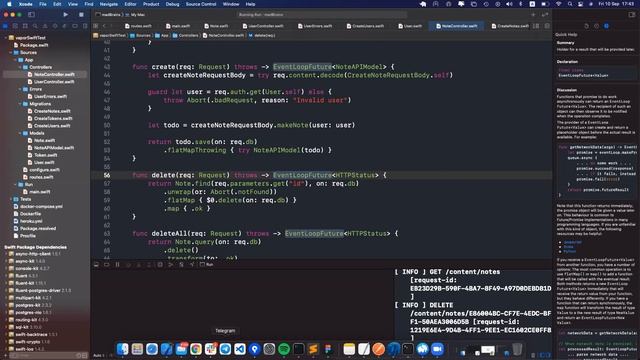The image size is (640, 360).
Task: Click the EventLoopFuture type on line 63
Action: pos(314,233)
